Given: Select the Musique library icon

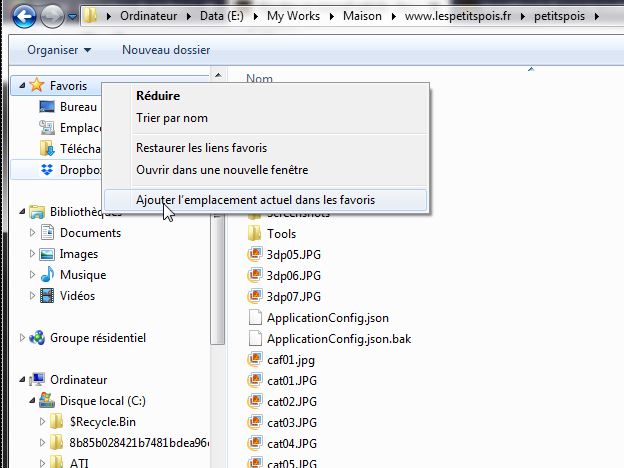Looking at the screenshot, I should click(47, 275).
